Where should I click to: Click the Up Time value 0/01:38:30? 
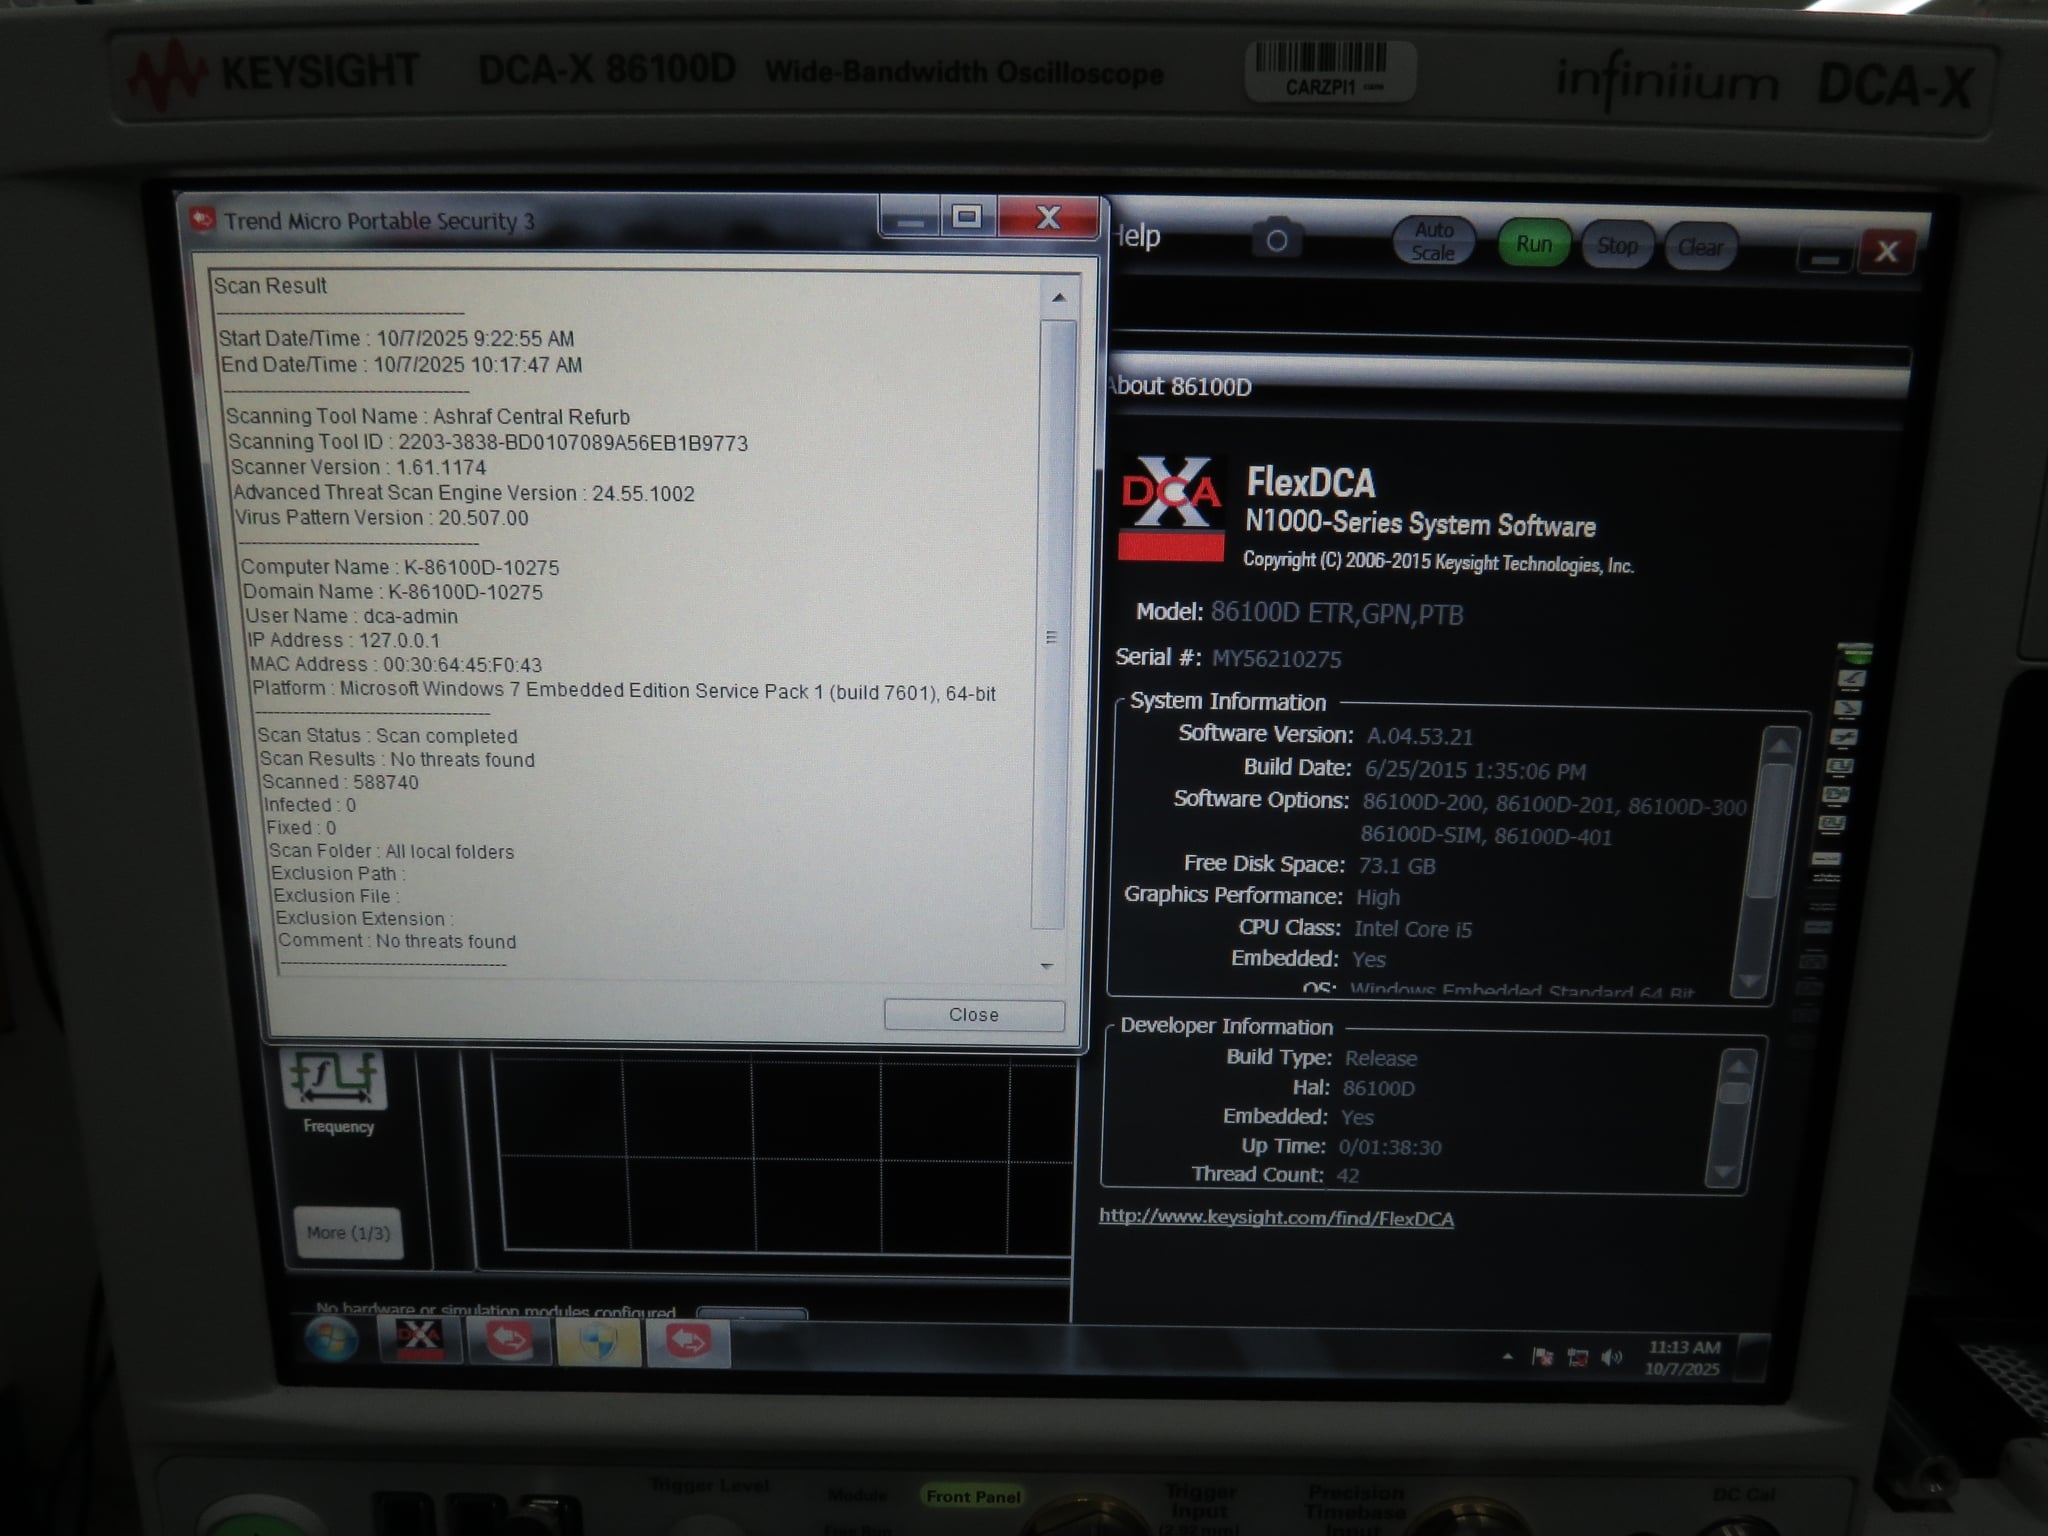1390,1147
